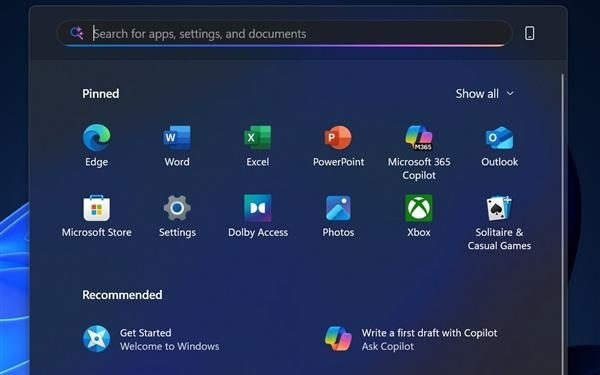
Task: Open the Excel pinned app
Action: pyautogui.click(x=258, y=137)
